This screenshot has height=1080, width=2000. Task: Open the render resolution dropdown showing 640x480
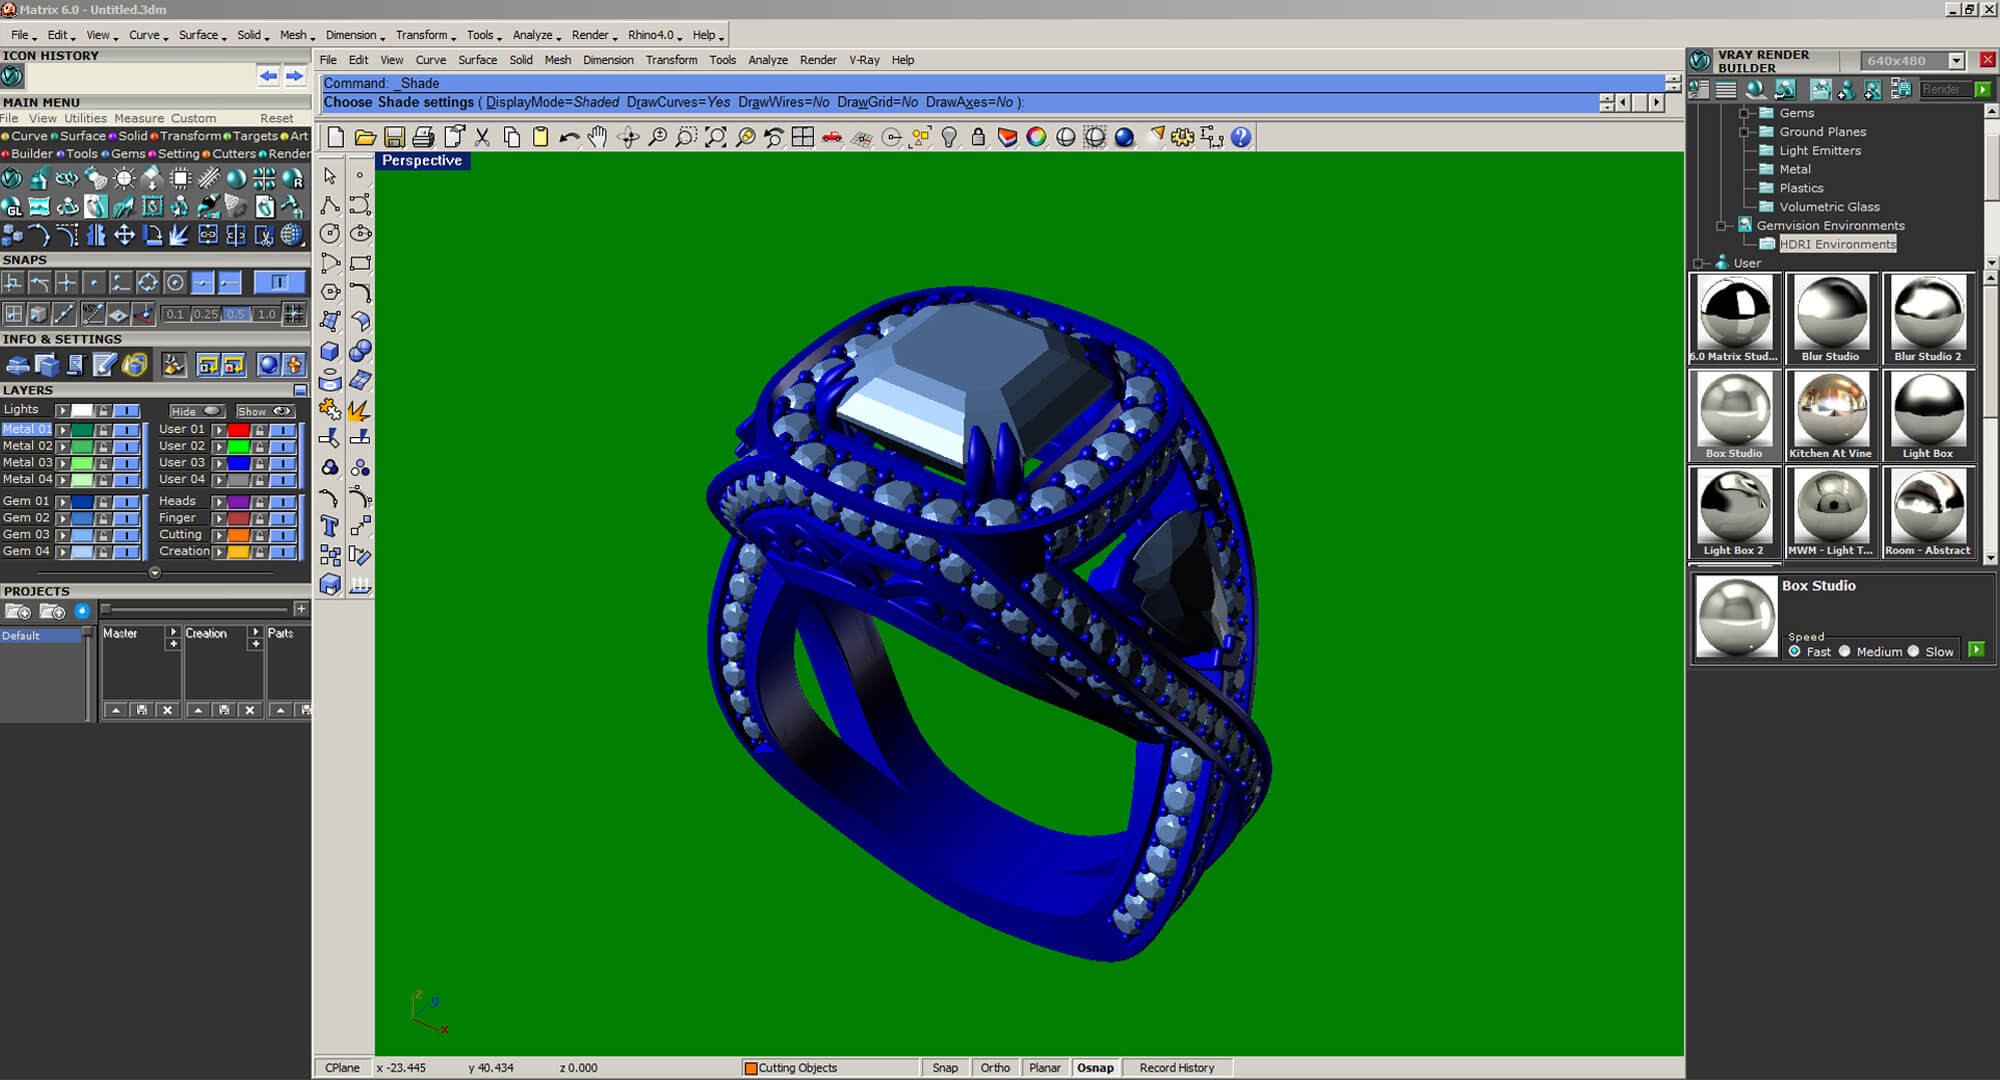[1955, 60]
